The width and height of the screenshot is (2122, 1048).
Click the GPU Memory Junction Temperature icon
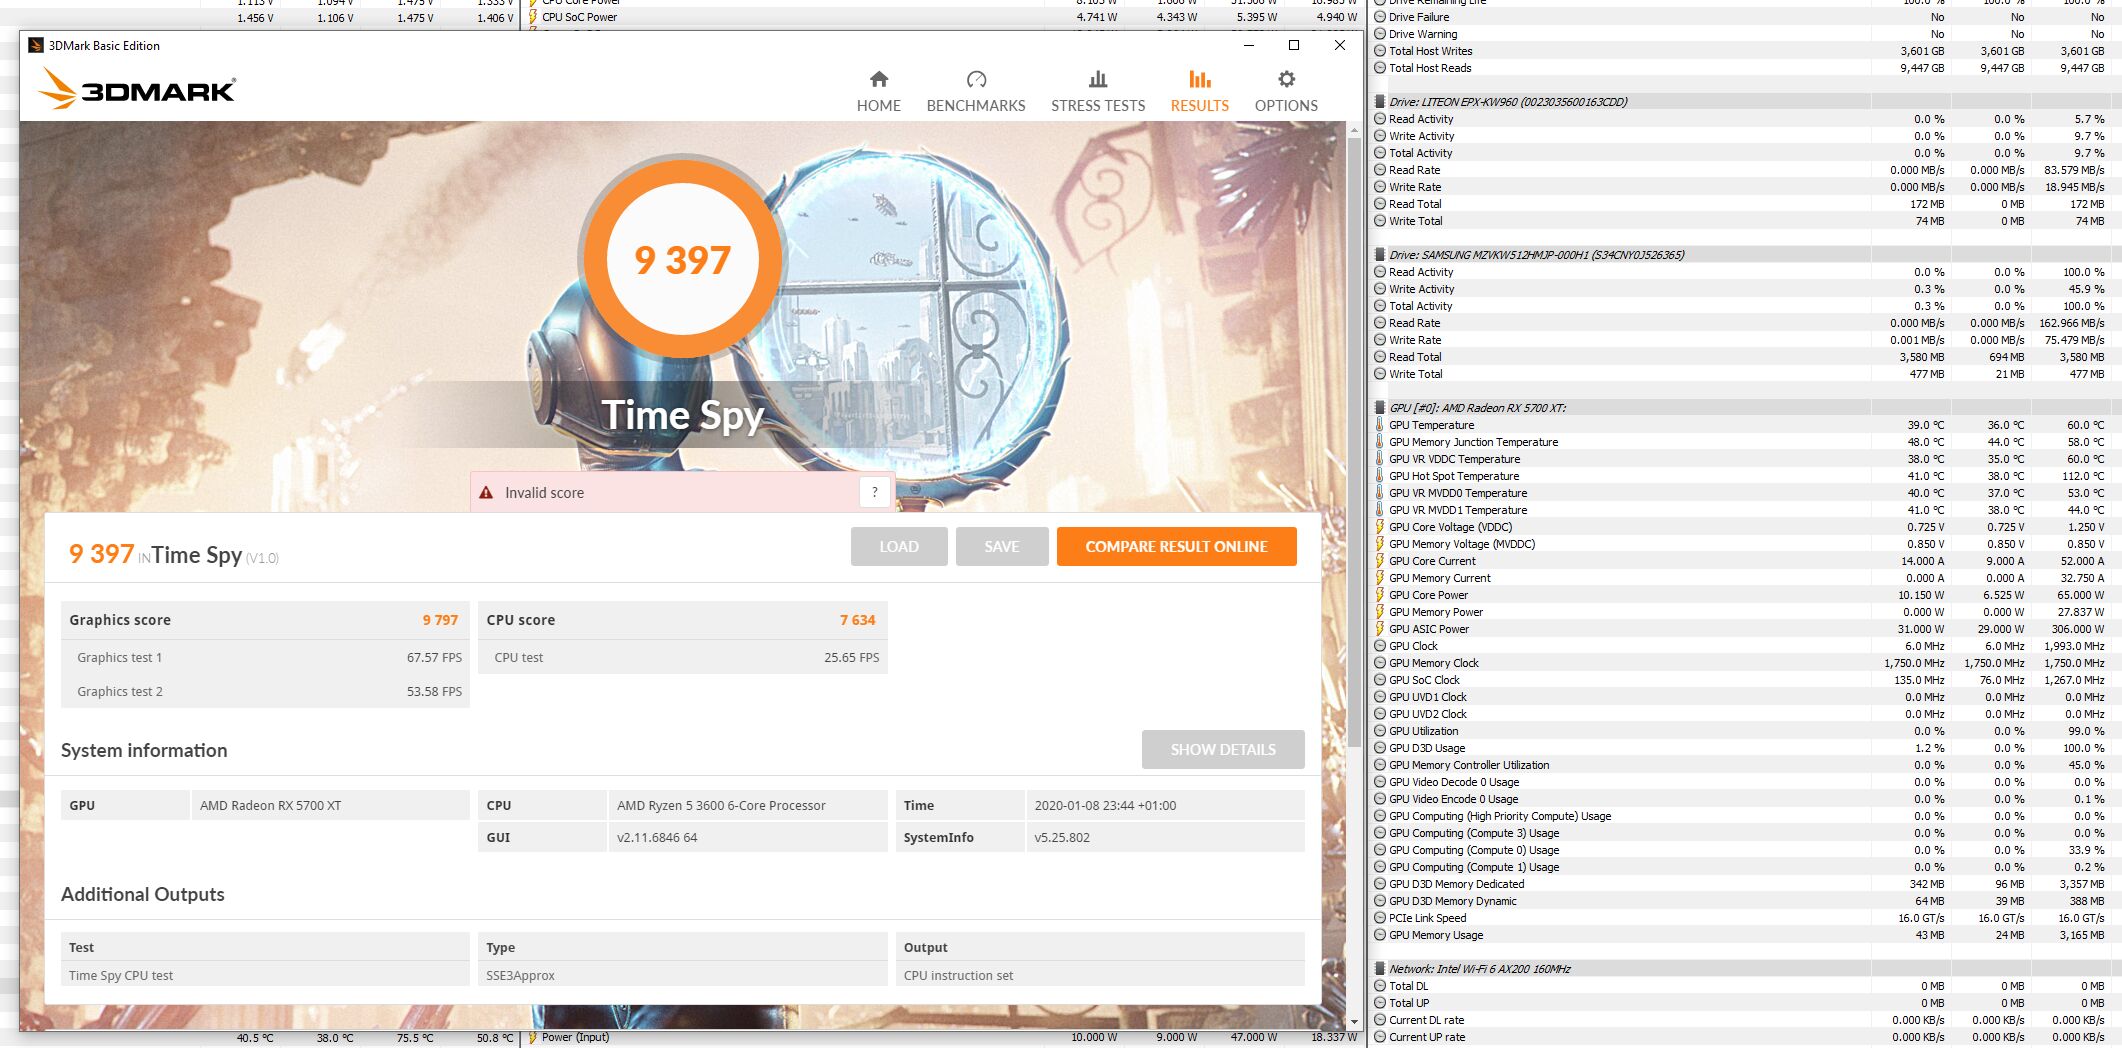1380,442
